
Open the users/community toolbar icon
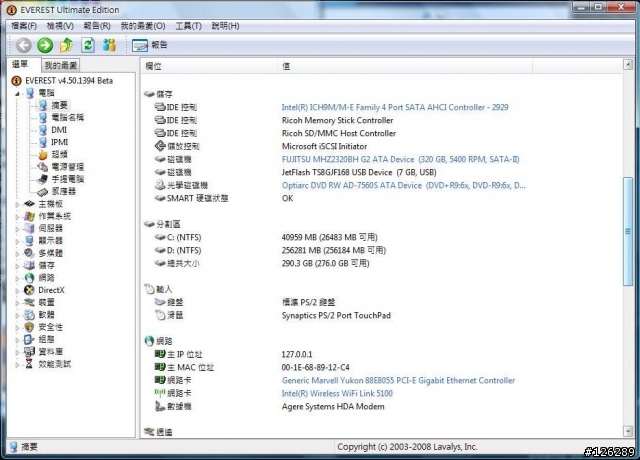109,45
